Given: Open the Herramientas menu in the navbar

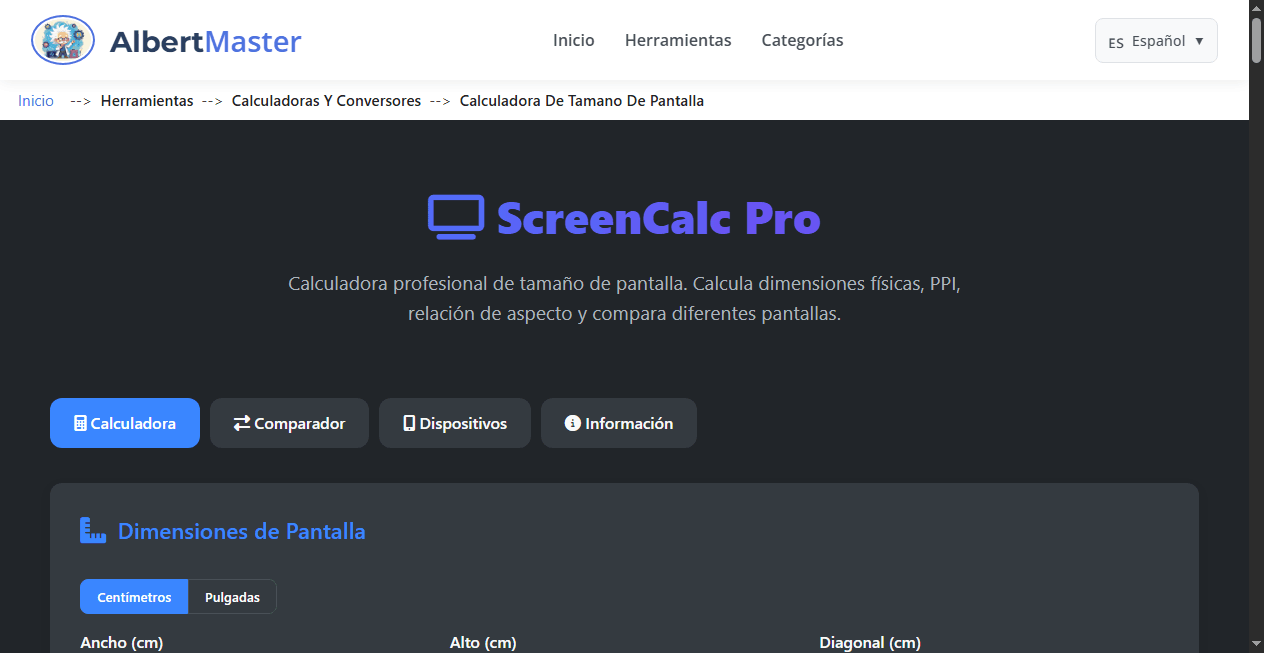Looking at the screenshot, I should tap(678, 40).
